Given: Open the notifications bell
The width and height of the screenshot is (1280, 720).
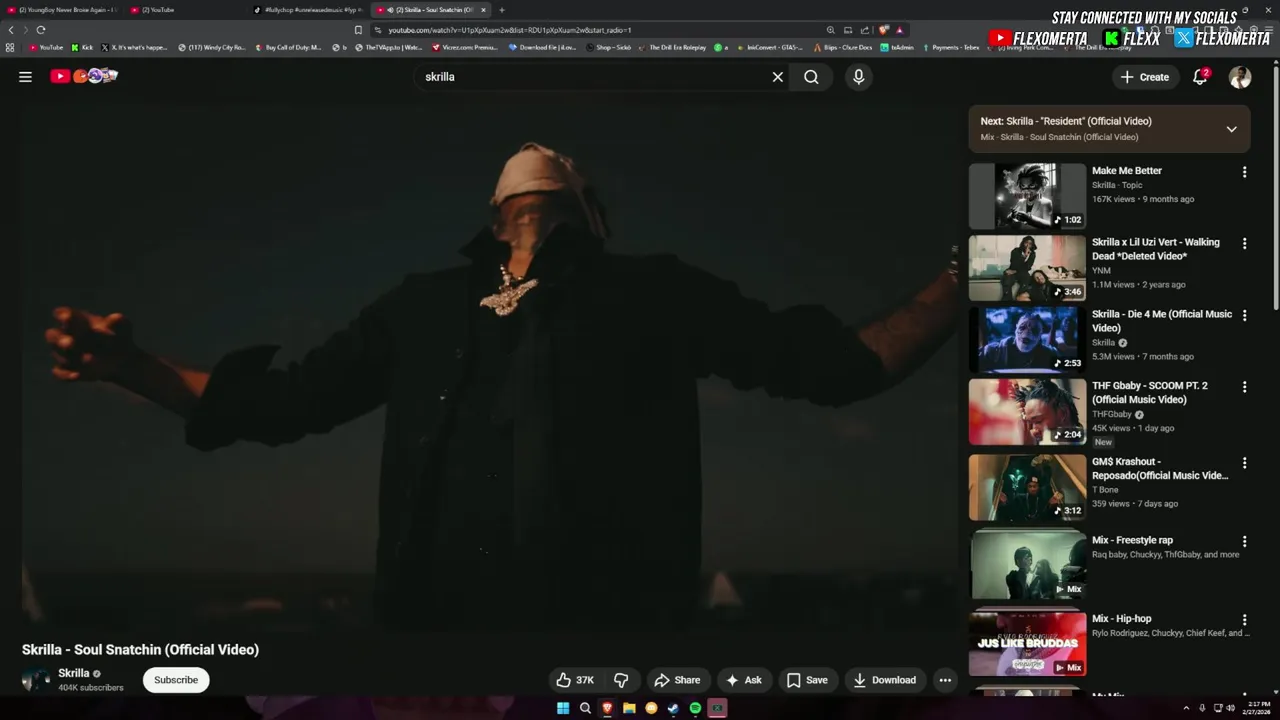Looking at the screenshot, I should click(1200, 77).
